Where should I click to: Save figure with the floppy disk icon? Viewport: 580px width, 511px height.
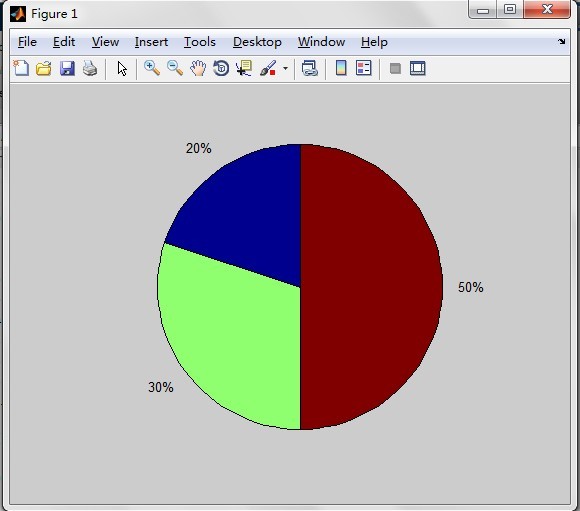[67, 68]
